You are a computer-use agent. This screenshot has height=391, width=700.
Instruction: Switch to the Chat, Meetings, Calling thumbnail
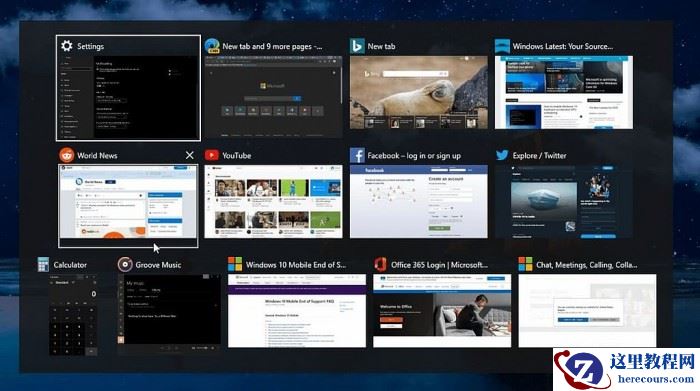click(588, 311)
